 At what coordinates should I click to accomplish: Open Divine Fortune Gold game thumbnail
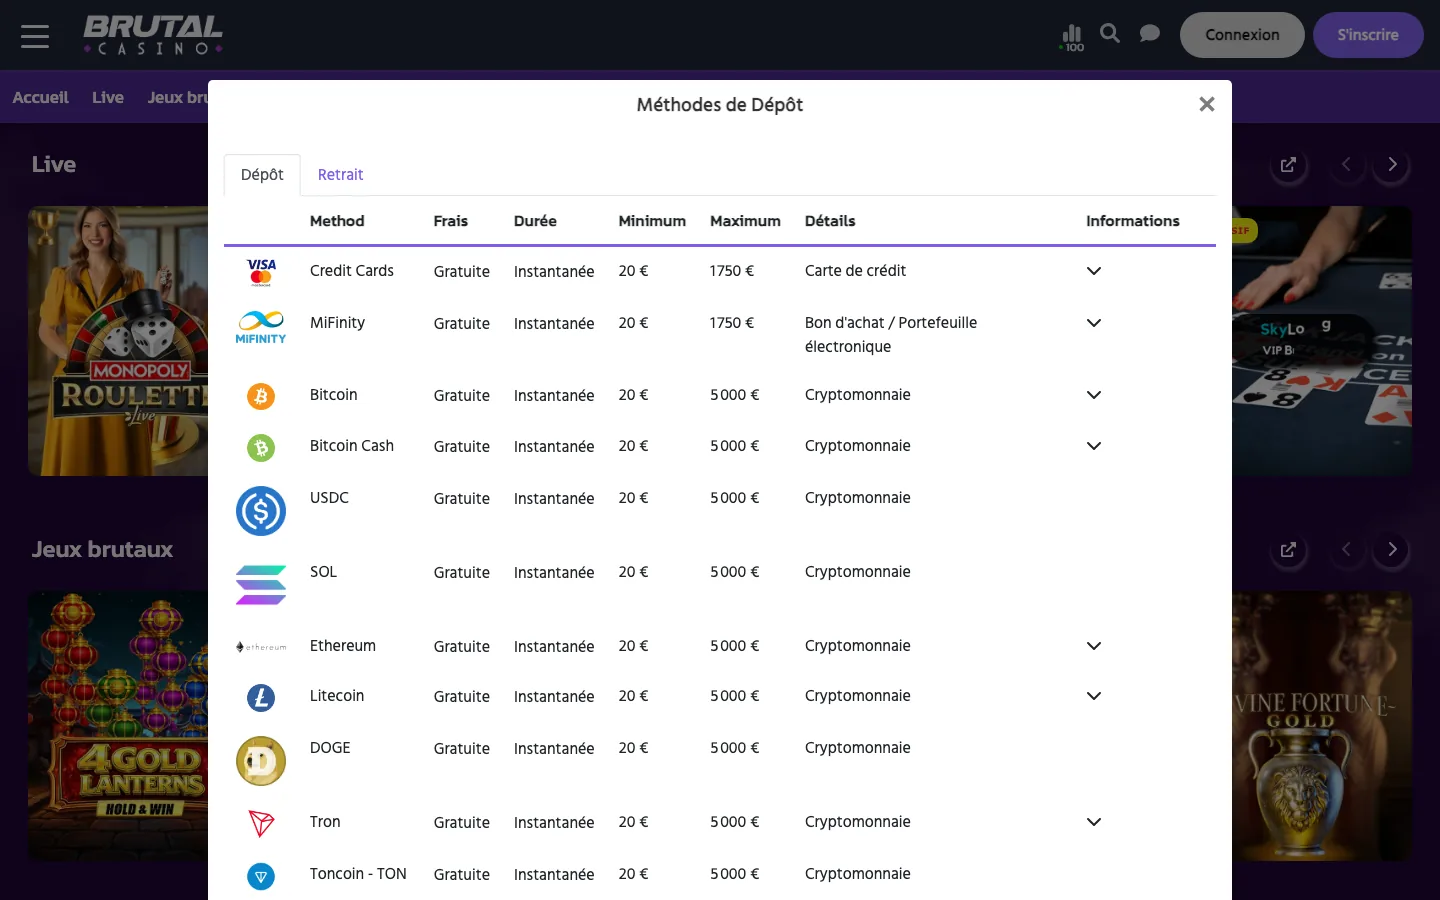[1322, 726]
